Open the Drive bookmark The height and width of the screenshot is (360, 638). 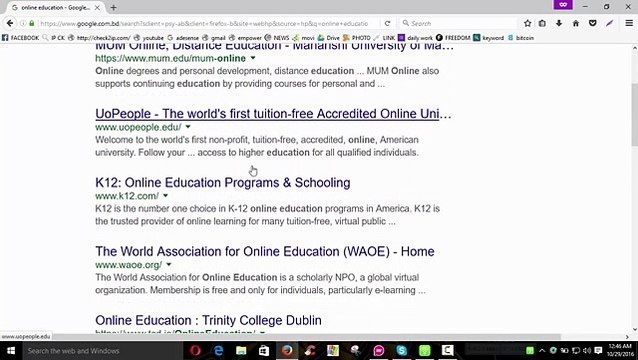point(329,38)
